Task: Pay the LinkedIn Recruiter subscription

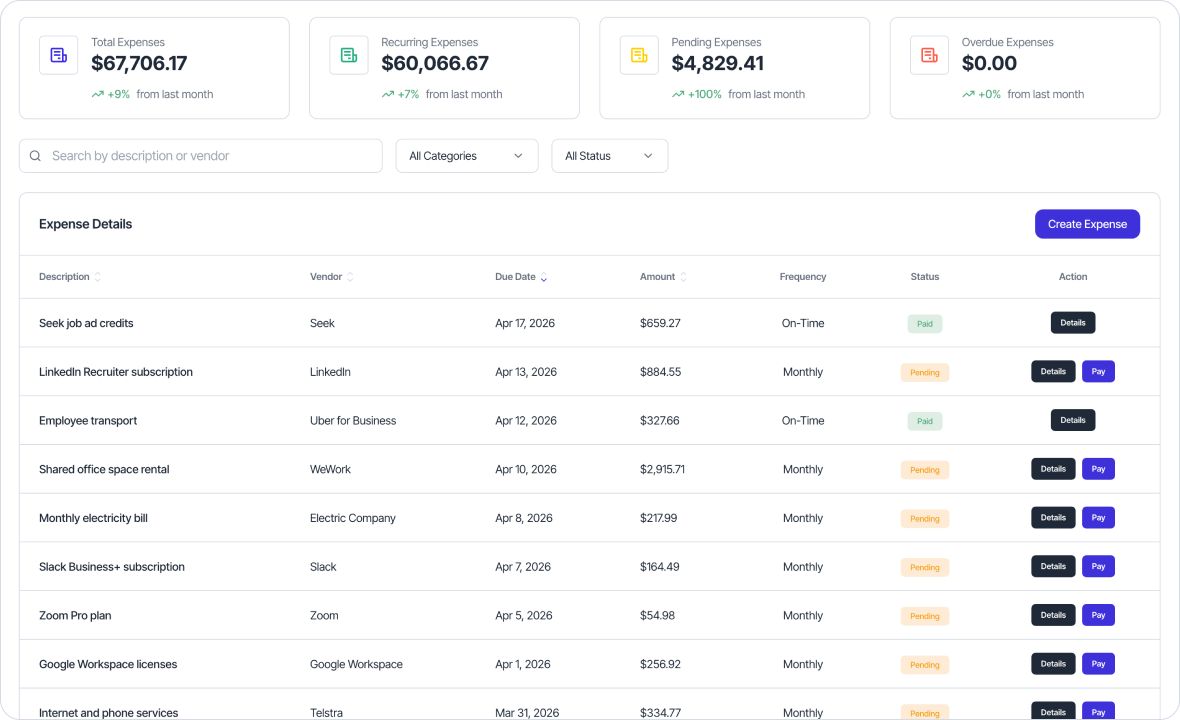Action: pos(1098,371)
